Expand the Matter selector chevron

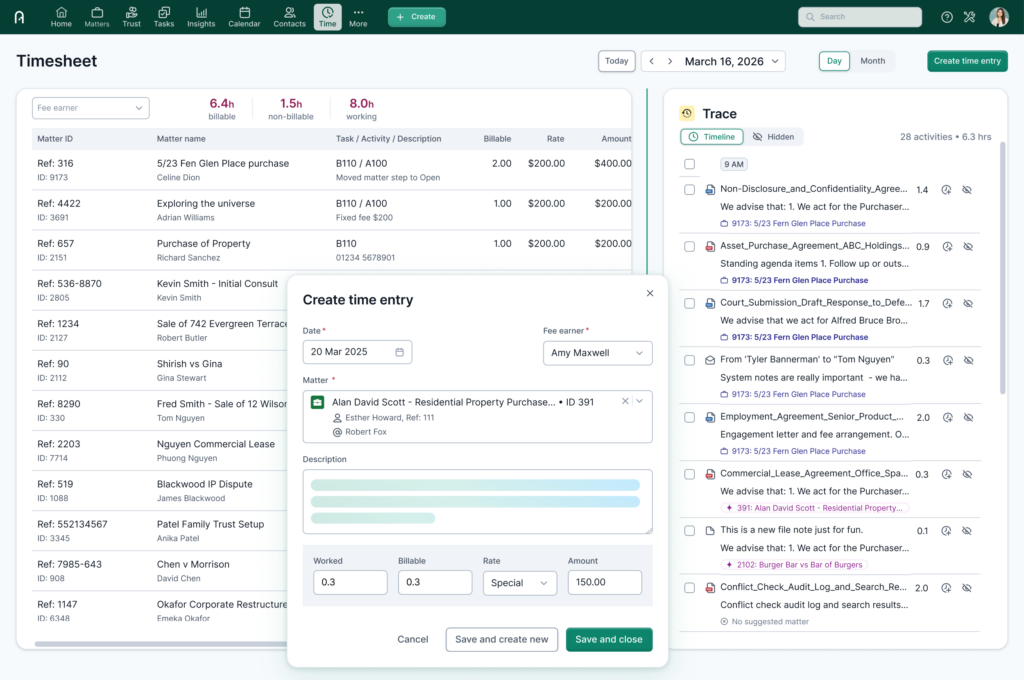tap(640, 401)
